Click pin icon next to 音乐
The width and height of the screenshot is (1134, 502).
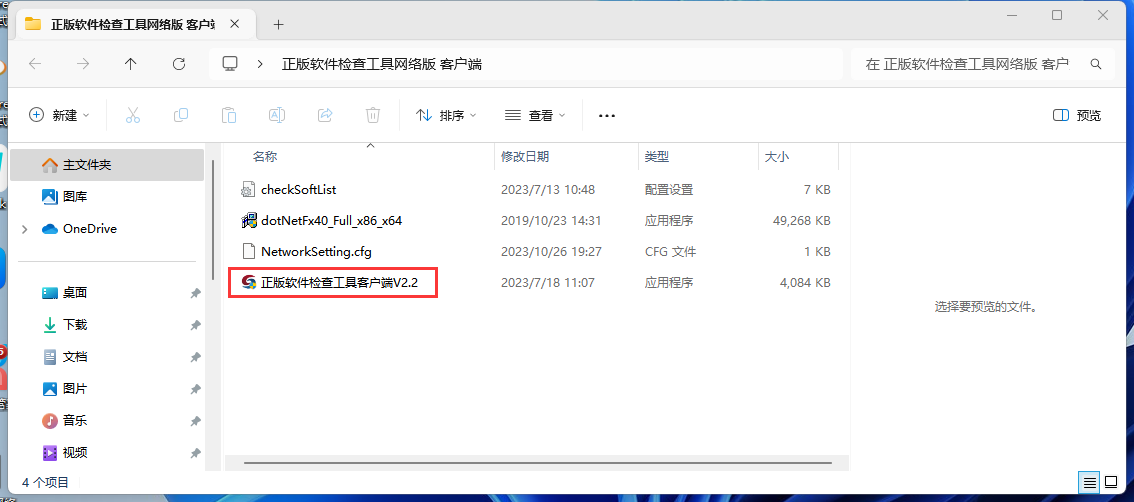click(195, 421)
